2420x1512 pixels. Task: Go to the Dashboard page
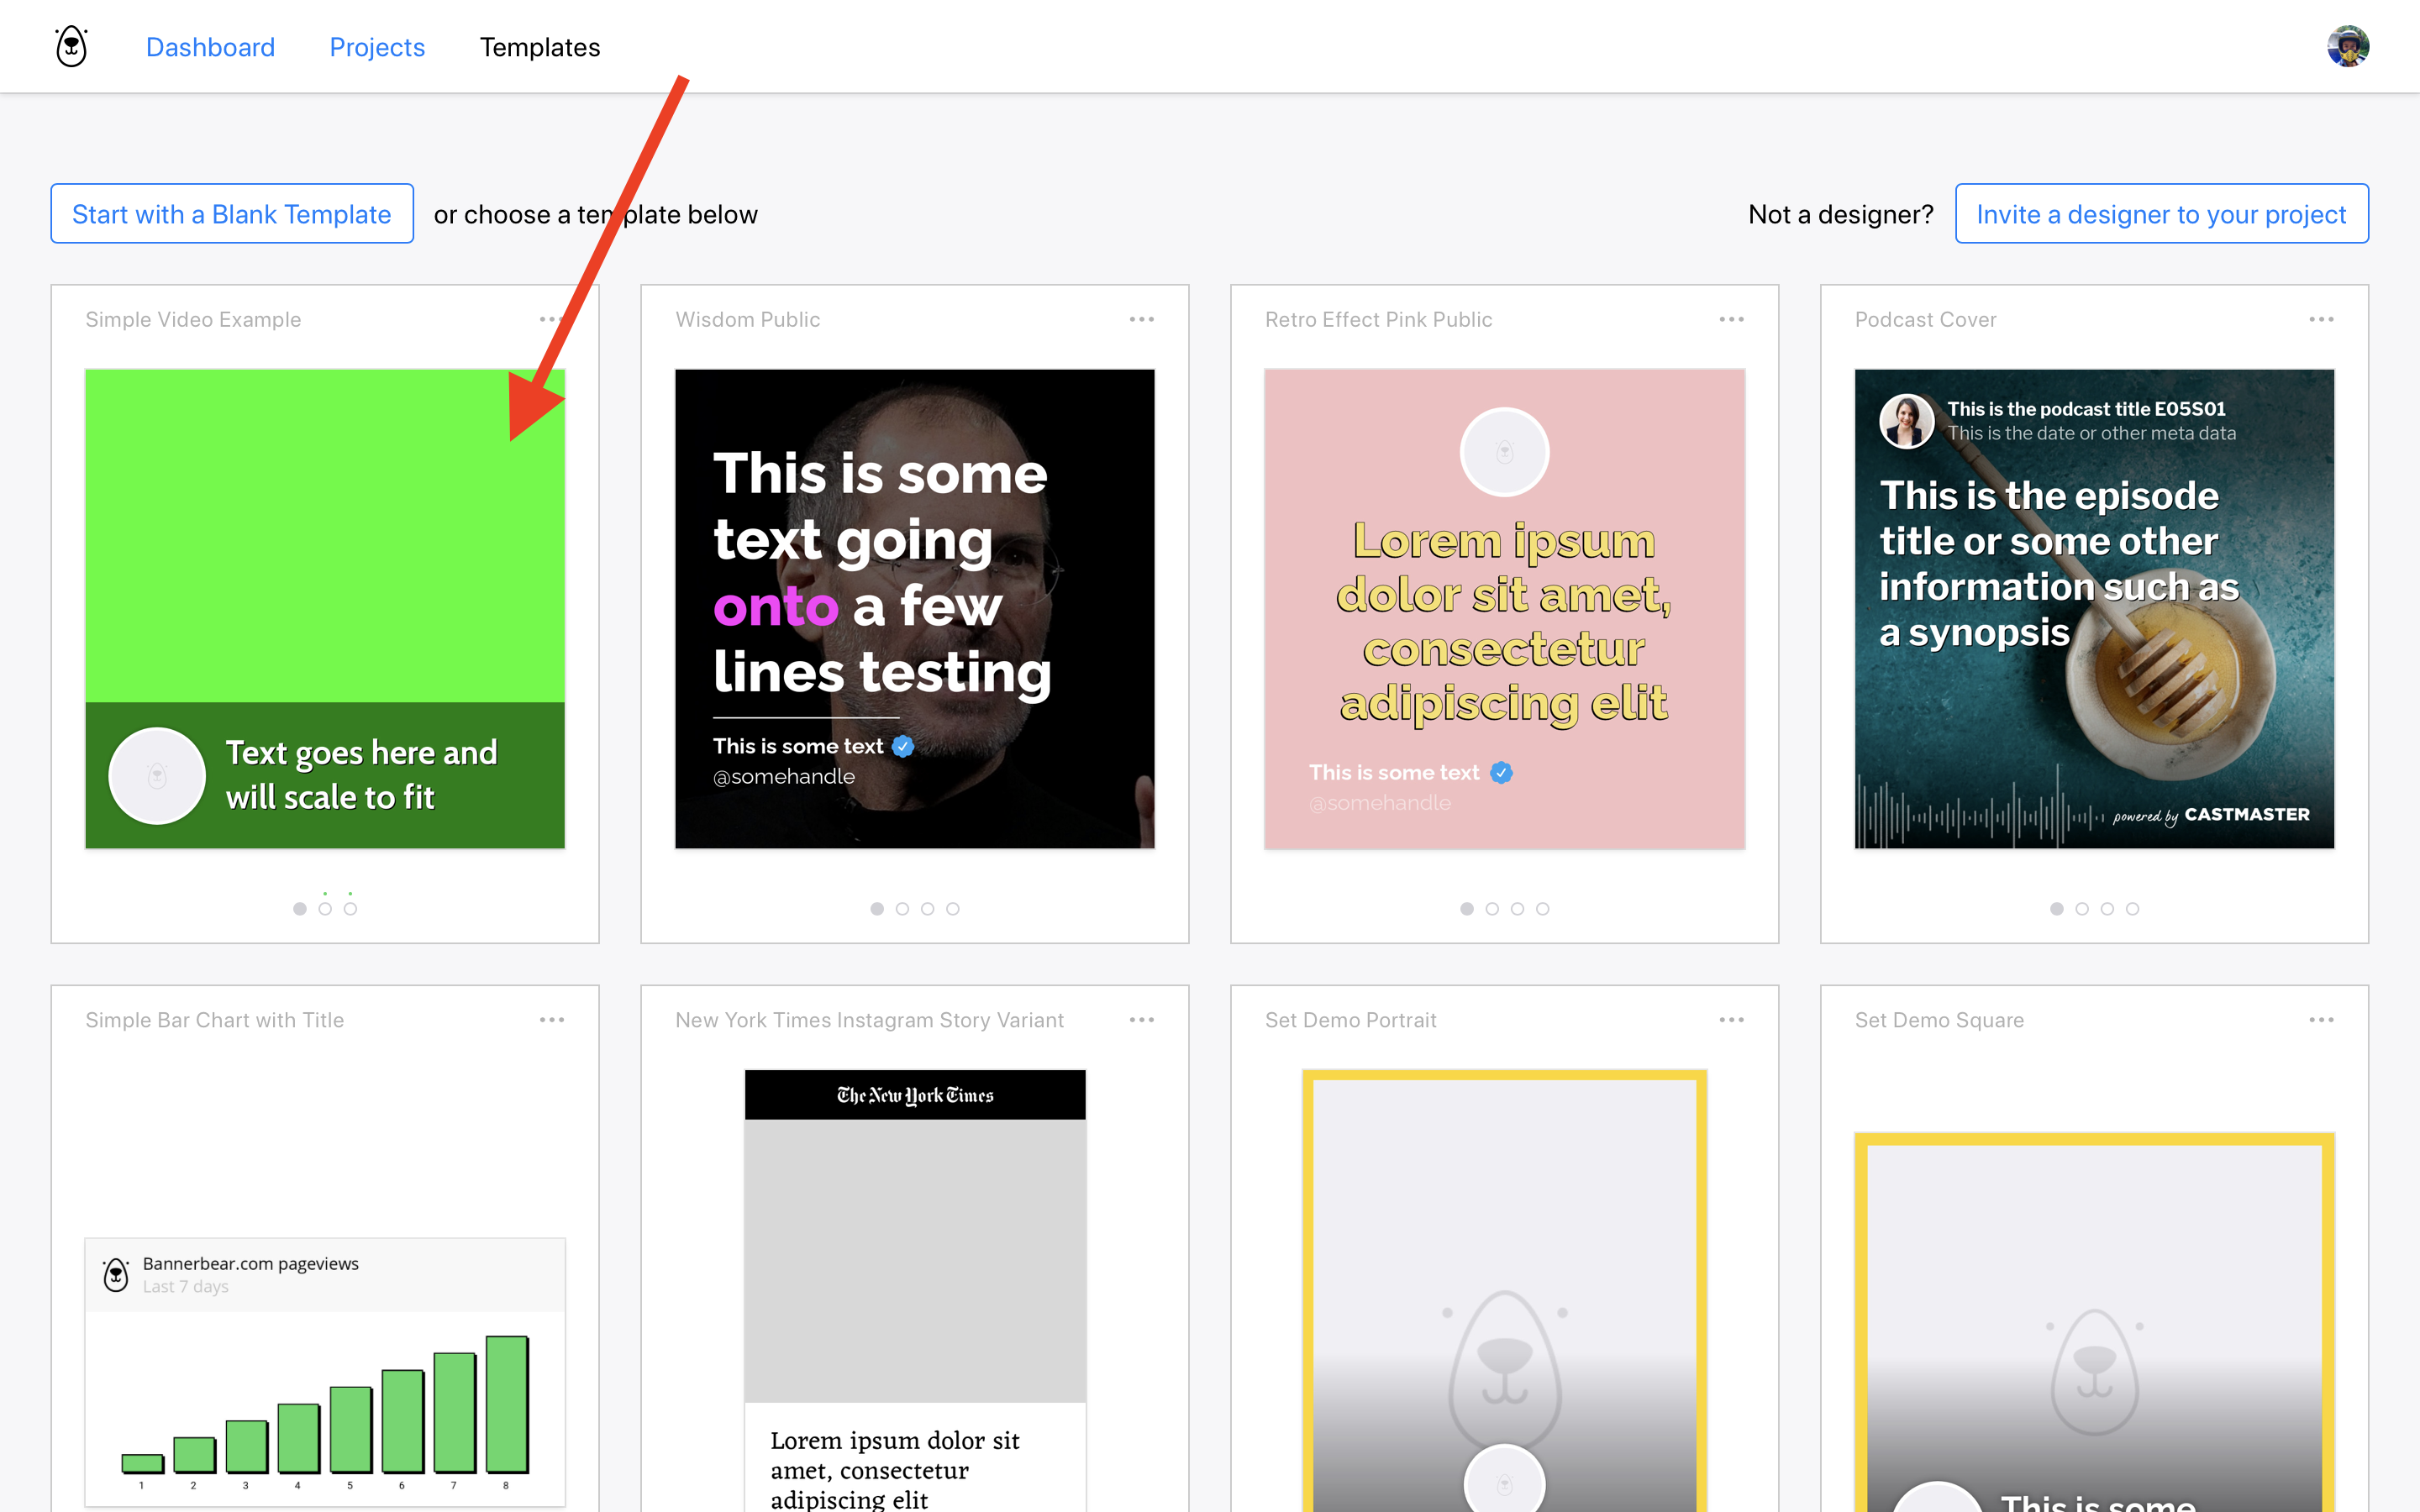[x=210, y=47]
